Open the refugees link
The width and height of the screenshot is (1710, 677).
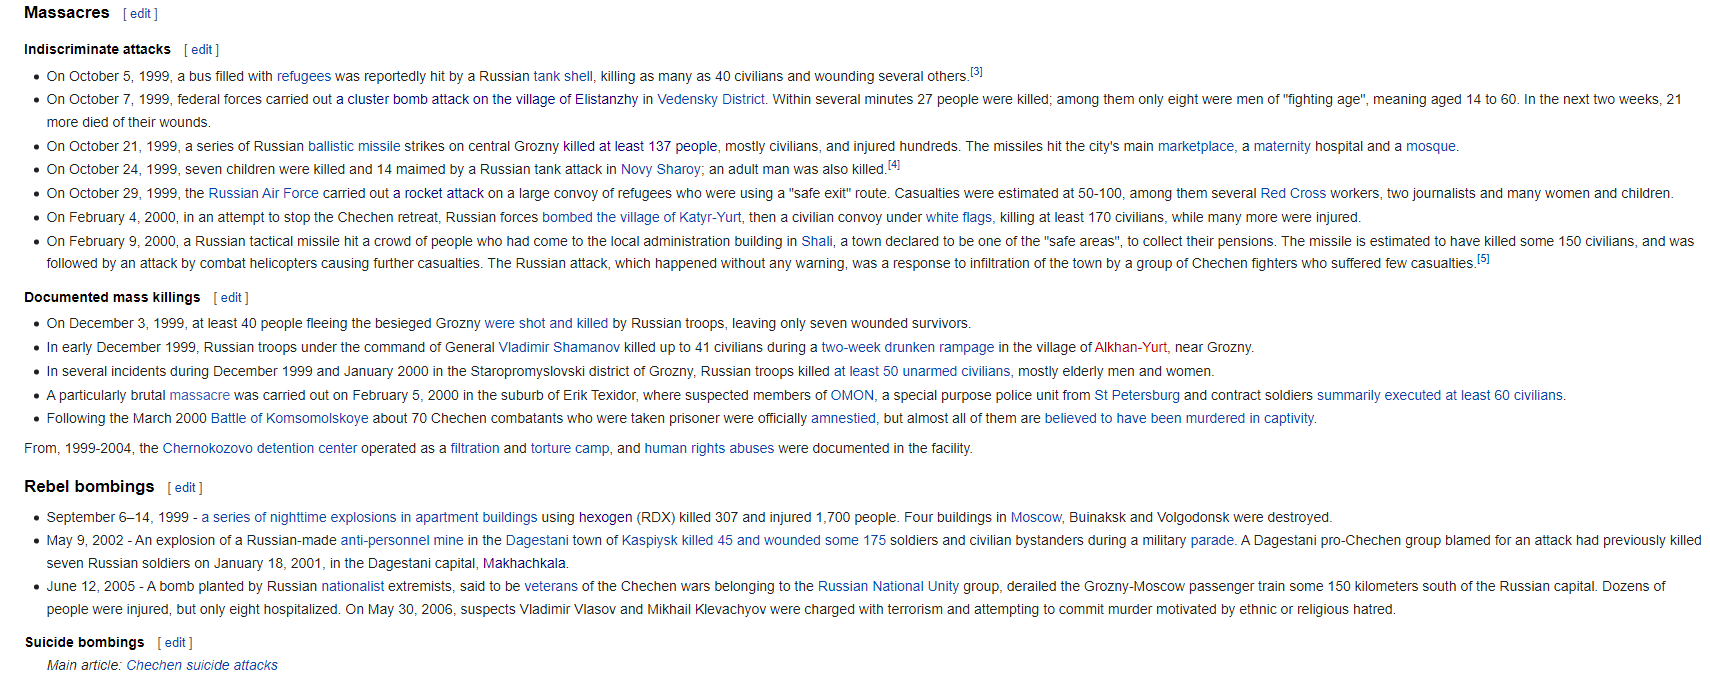303,76
